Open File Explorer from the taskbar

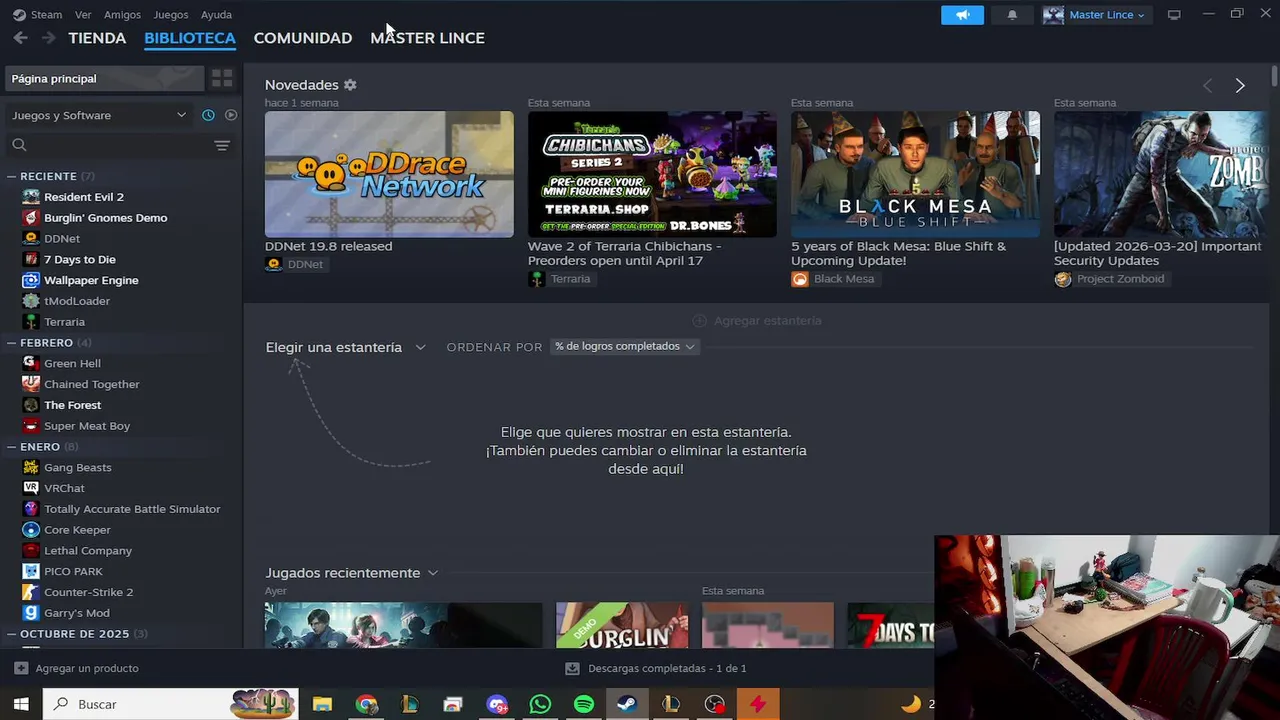322,704
